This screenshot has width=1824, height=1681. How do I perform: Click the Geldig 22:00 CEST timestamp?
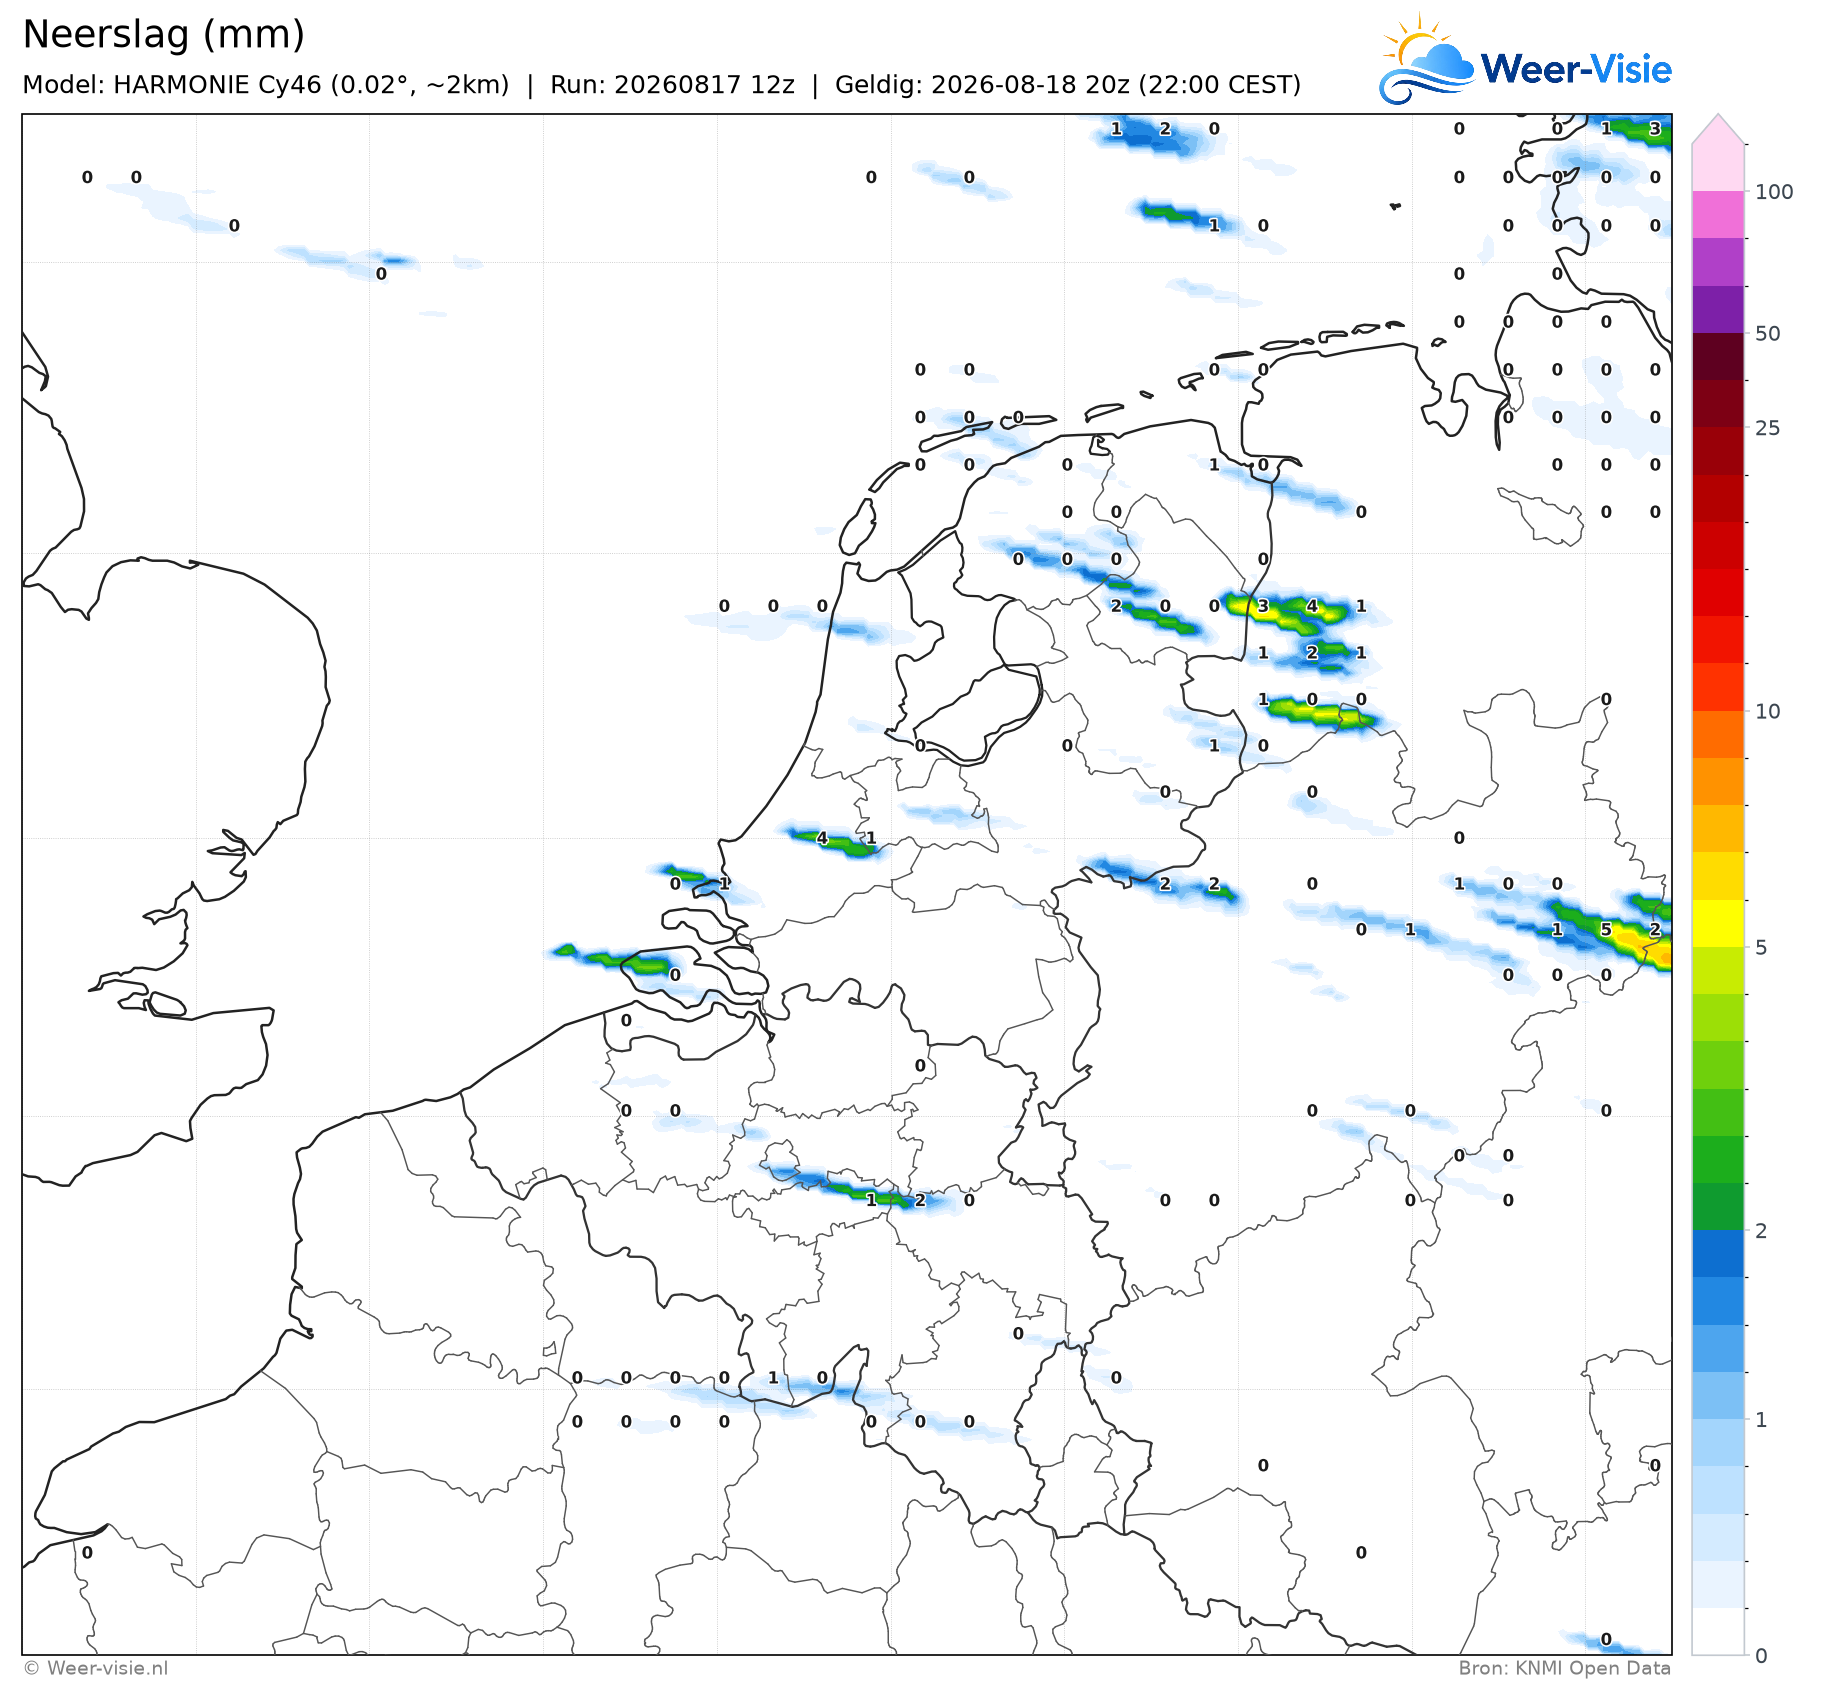pyautogui.click(x=1068, y=85)
